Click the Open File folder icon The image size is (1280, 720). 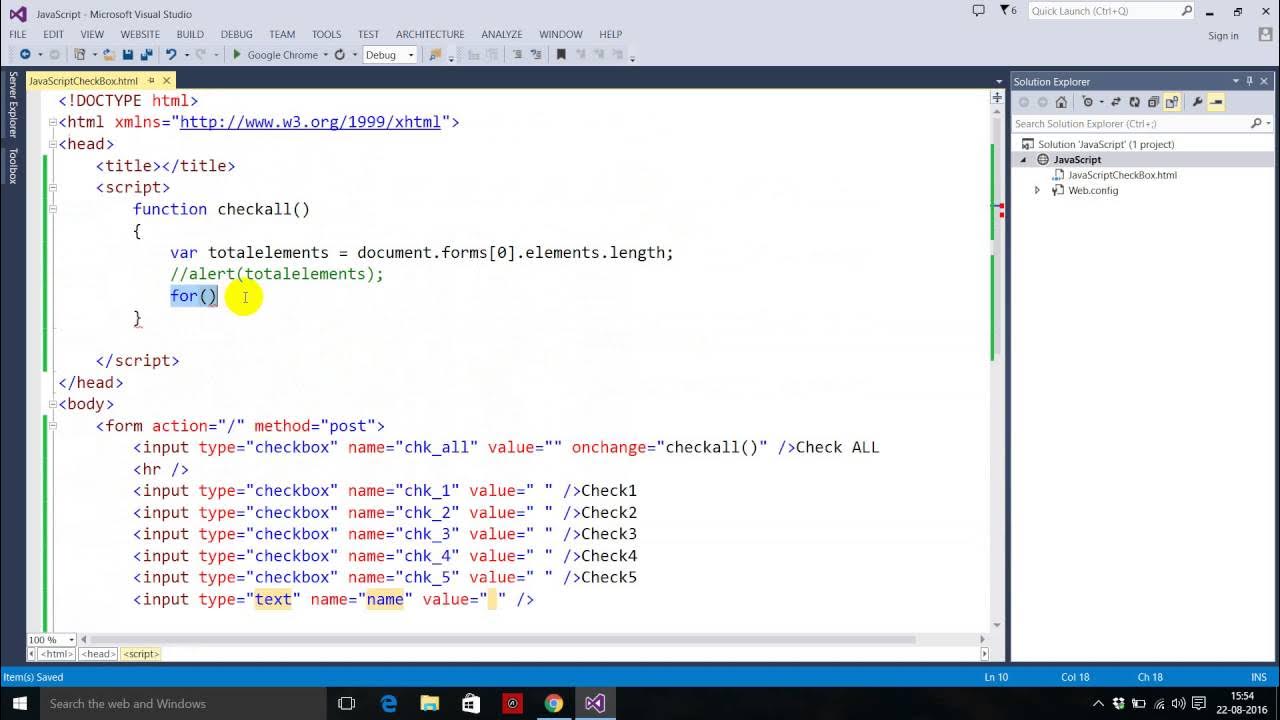(x=108, y=55)
